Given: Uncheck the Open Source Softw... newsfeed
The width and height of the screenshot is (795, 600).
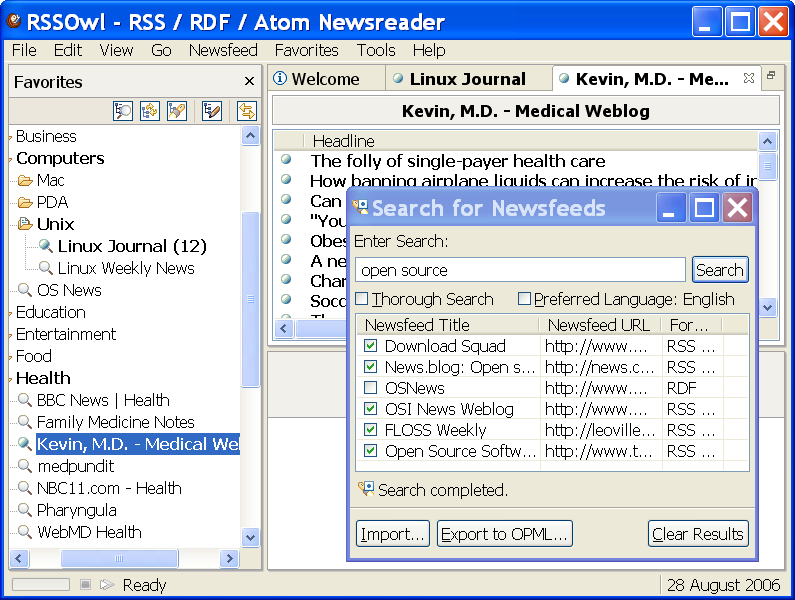Looking at the screenshot, I should [x=371, y=451].
